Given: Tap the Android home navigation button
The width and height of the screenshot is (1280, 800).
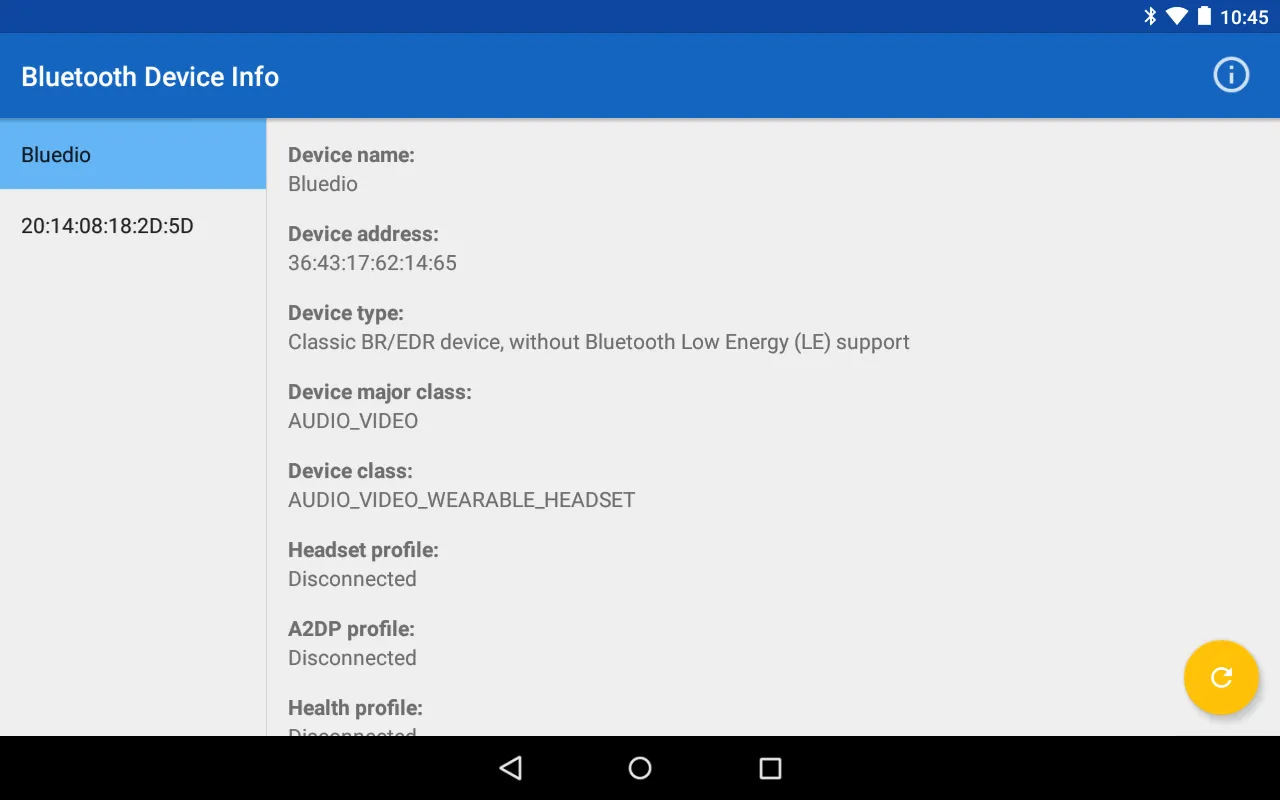Looking at the screenshot, I should 640,768.
